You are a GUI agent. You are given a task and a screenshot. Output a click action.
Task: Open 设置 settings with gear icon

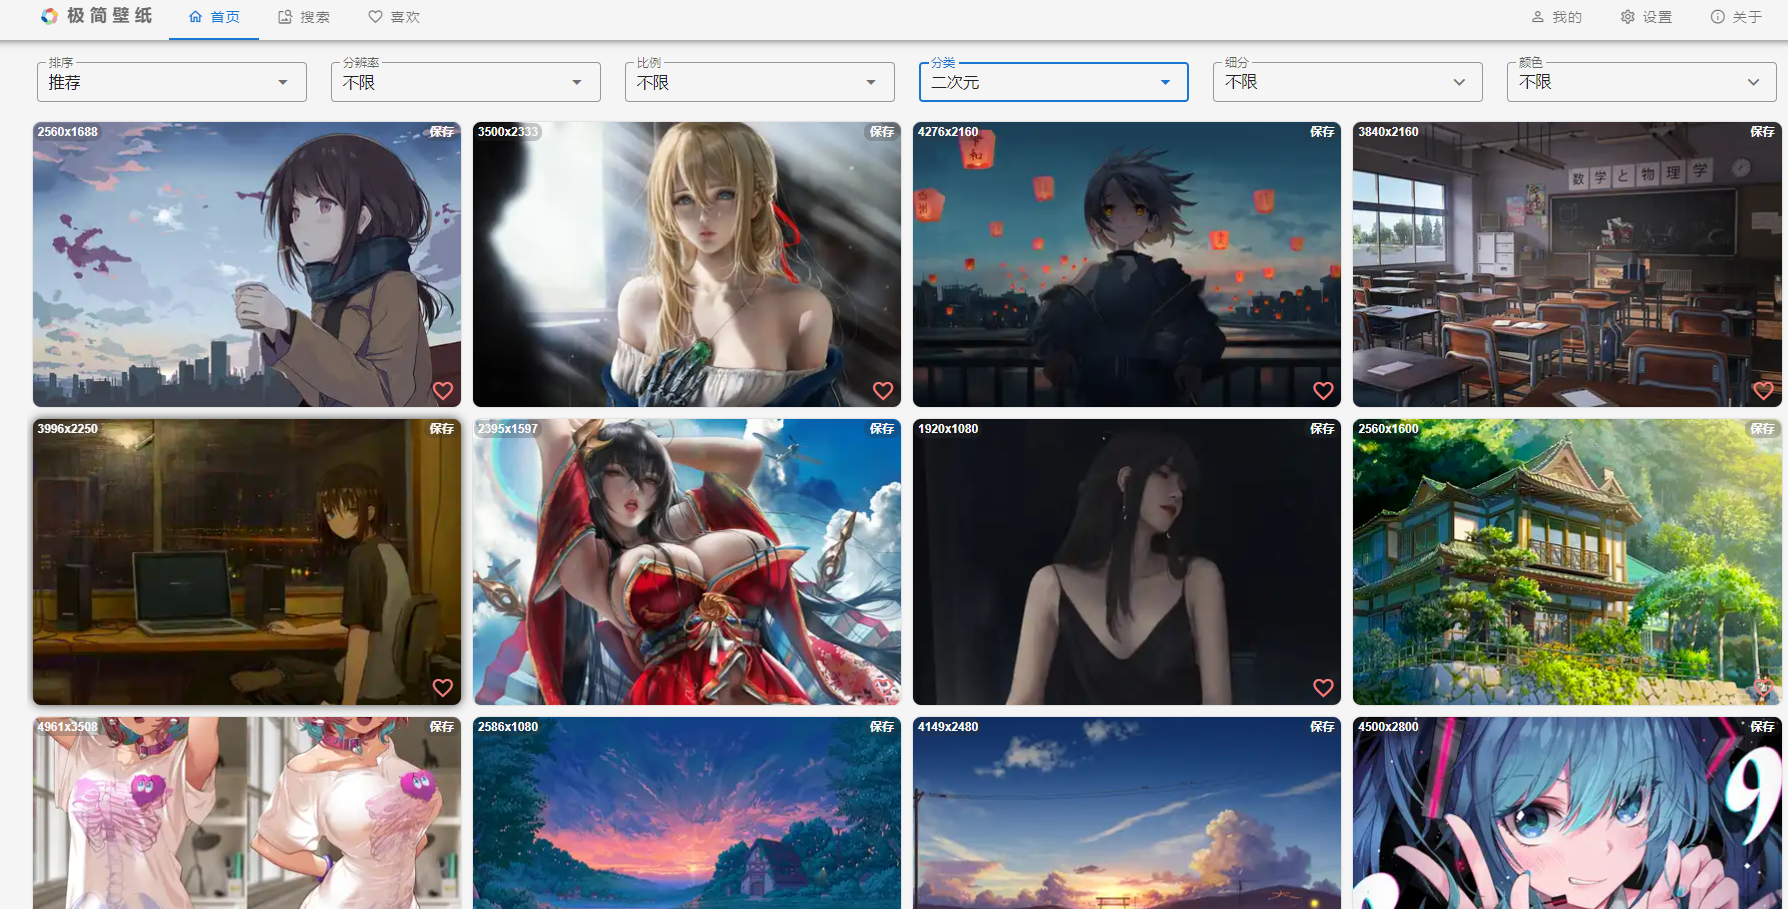pyautogui.click(x=1646, y=17)
